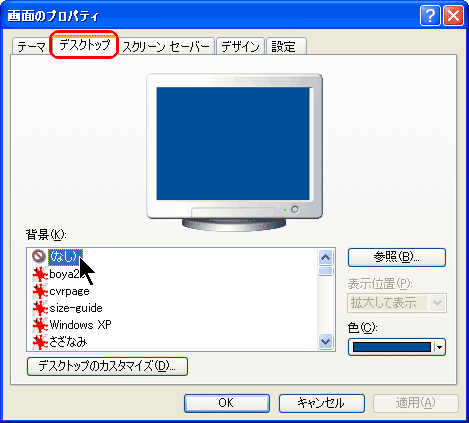Click the (なし) no-background icon
Screen dimensions: 469x423
39,256
